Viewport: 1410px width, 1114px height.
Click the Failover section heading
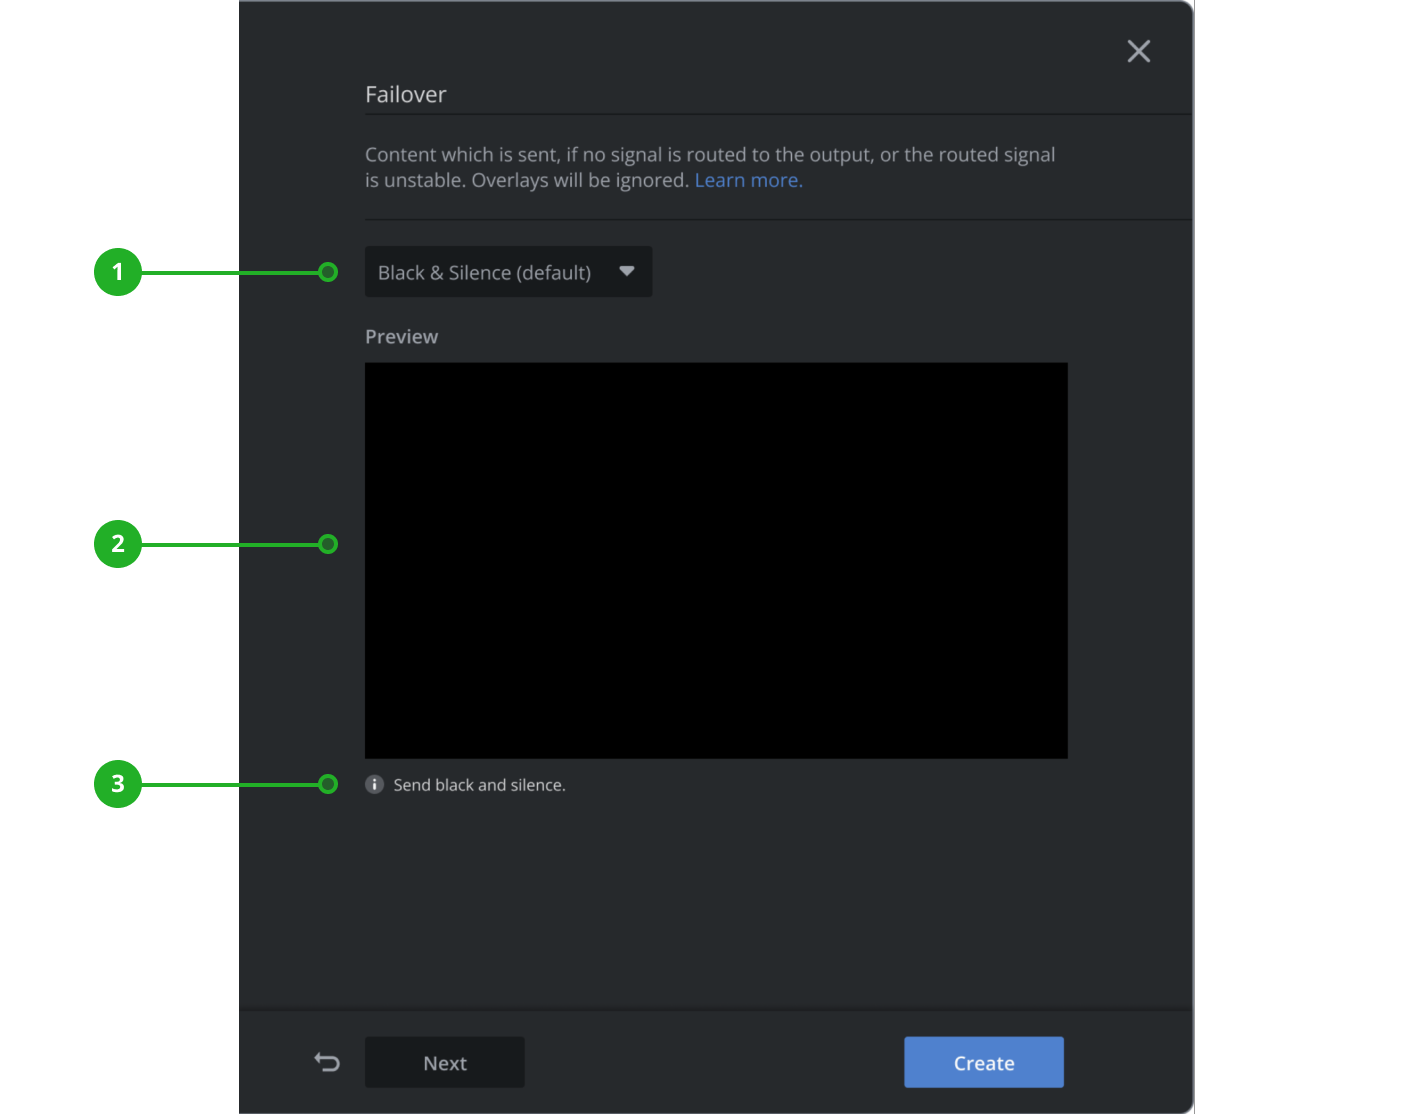405,95
